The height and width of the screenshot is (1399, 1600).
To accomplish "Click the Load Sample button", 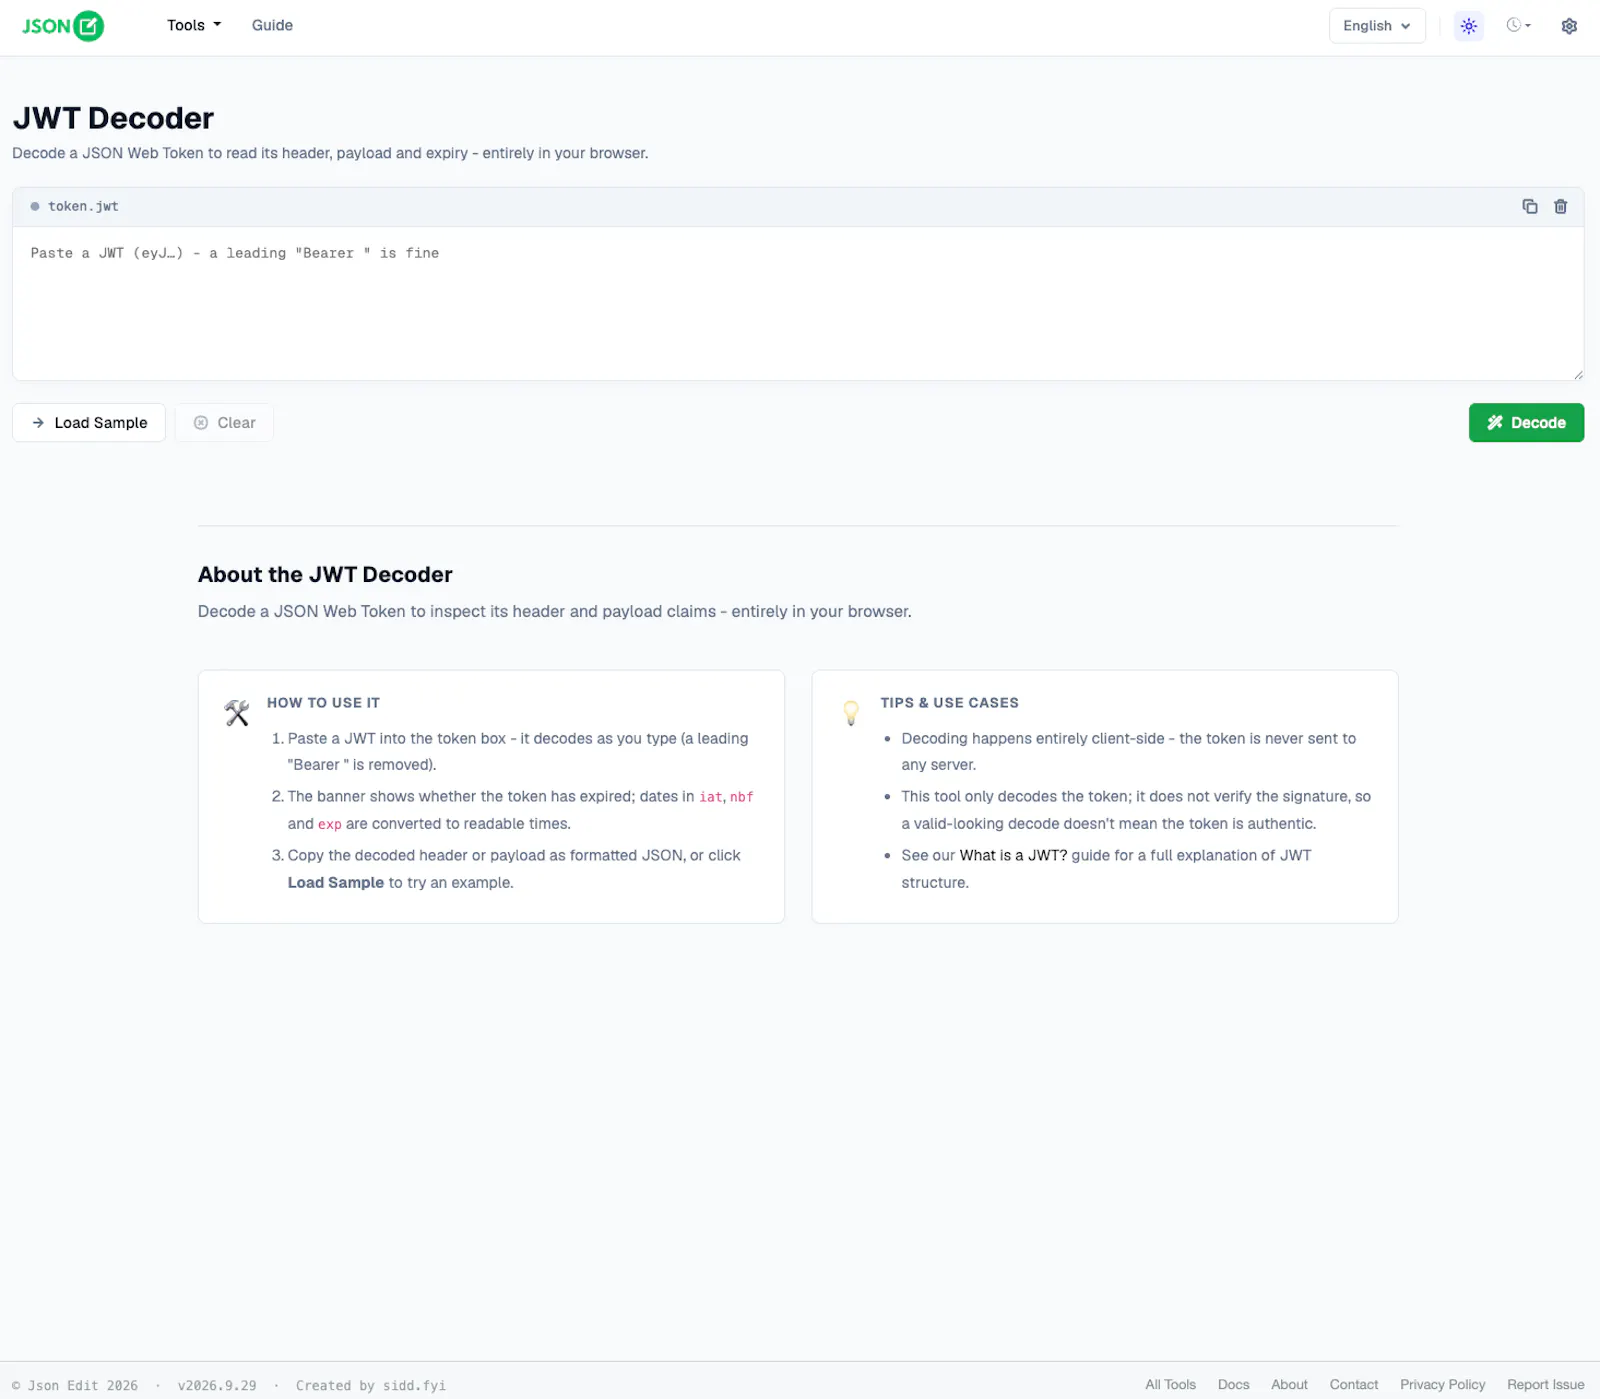I will (x=89, y=423).
